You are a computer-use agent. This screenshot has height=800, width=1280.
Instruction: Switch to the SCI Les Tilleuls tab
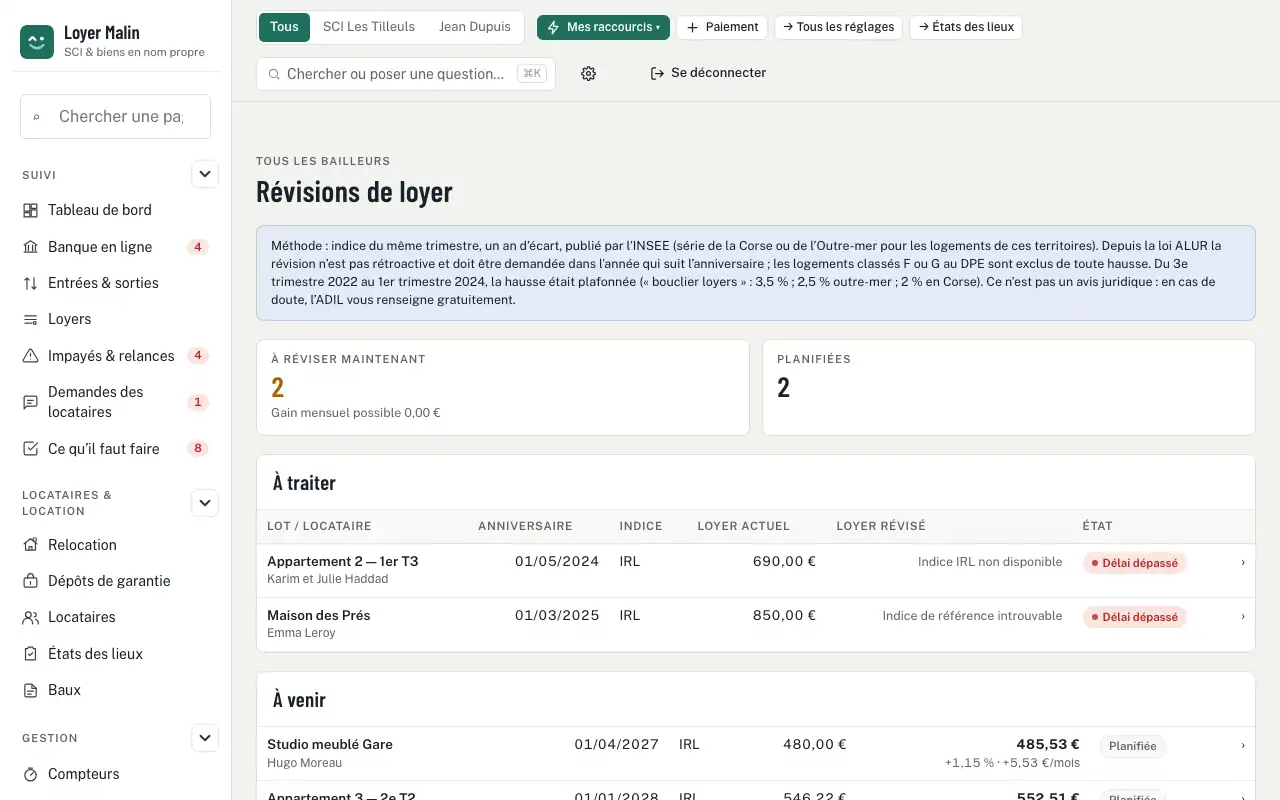(369, 27)
